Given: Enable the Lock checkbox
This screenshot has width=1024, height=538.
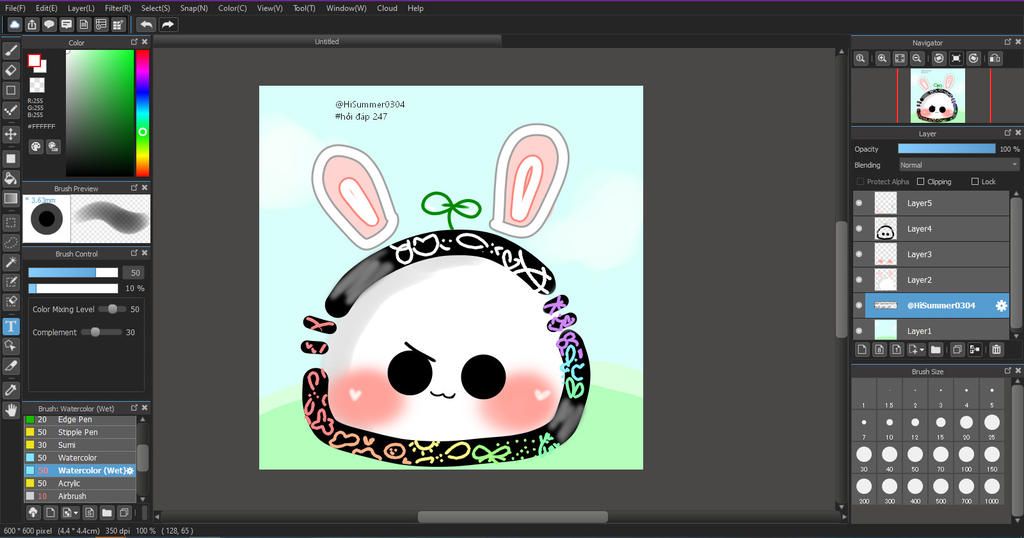Looking at the screenshot, I should [975, 182].
